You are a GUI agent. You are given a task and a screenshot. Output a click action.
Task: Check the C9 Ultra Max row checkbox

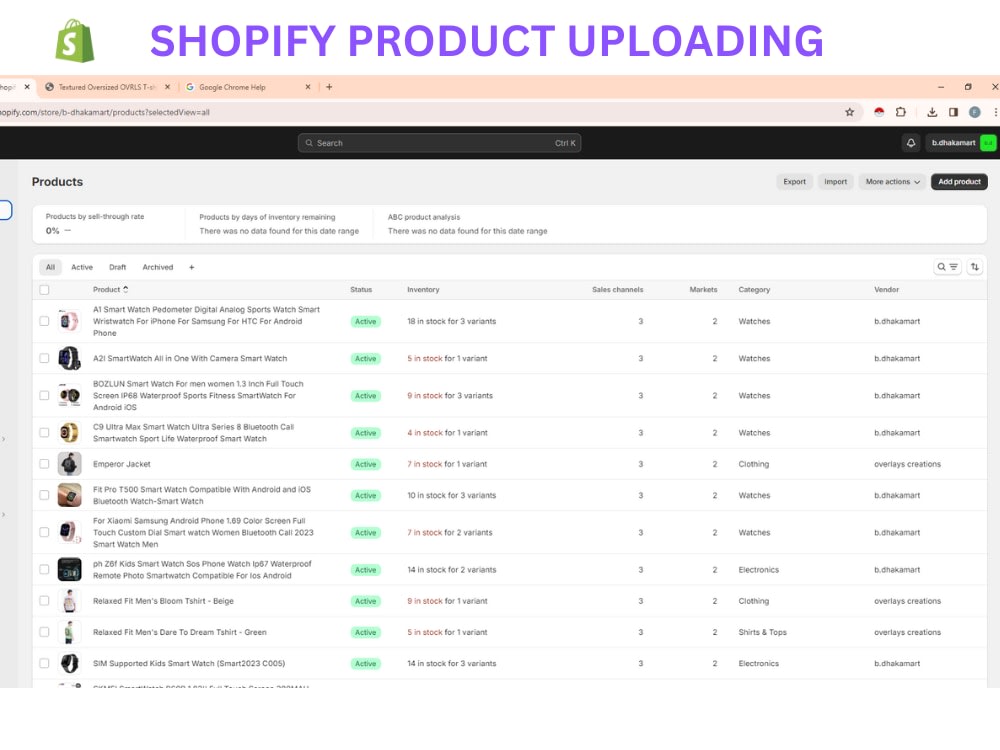click(x=44, y=432)
